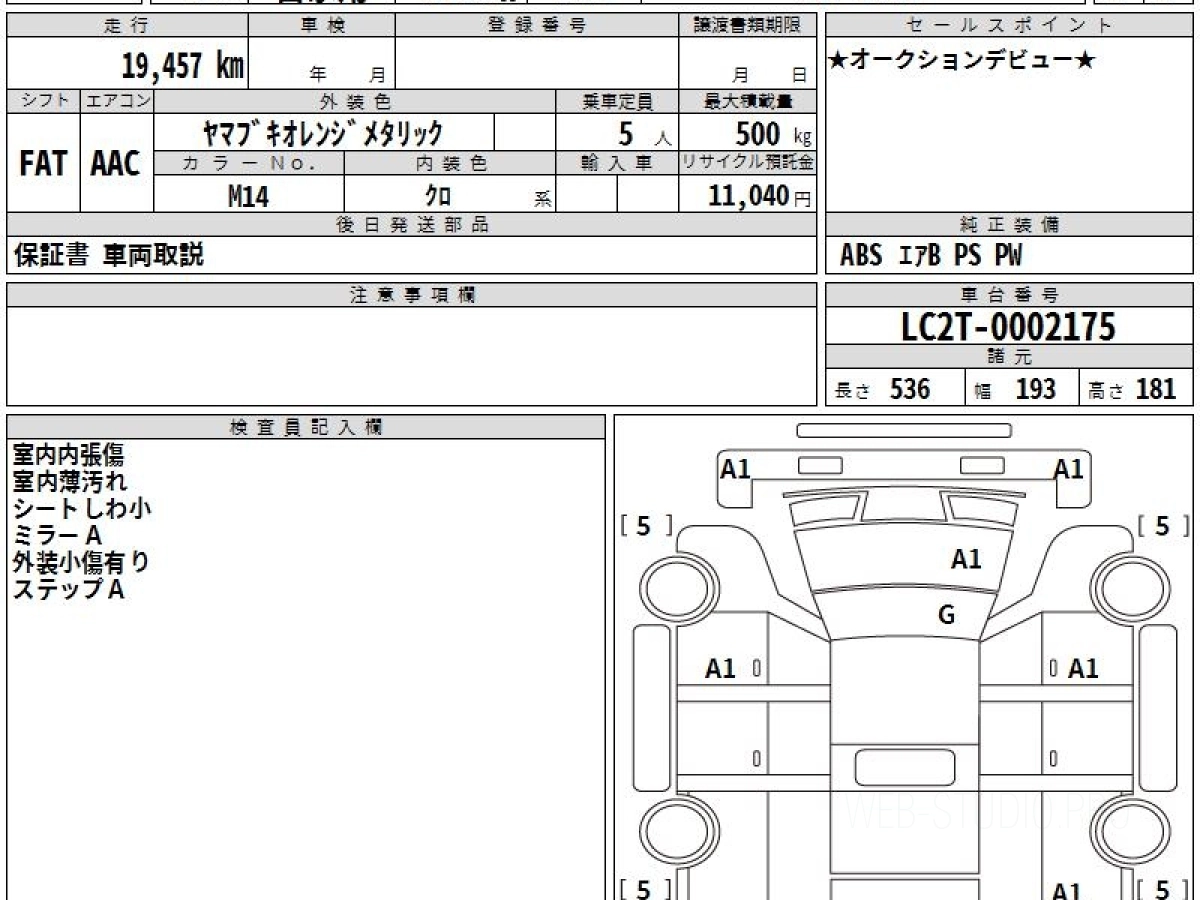Image resolution: width=1200 pixels, height=900 pixels.
Task: Select the 車台番号 header
Action: coord(1010,295)
